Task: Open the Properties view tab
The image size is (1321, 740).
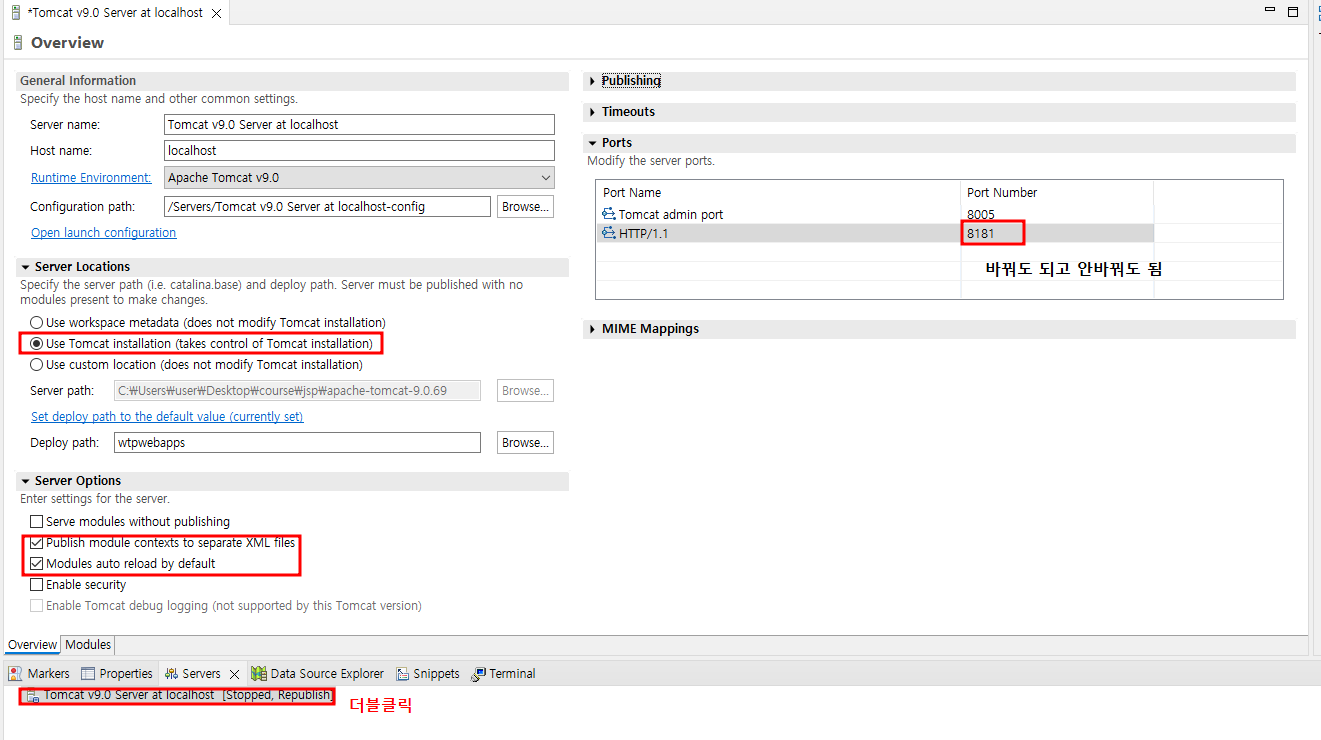Action: tap(117, 674)
